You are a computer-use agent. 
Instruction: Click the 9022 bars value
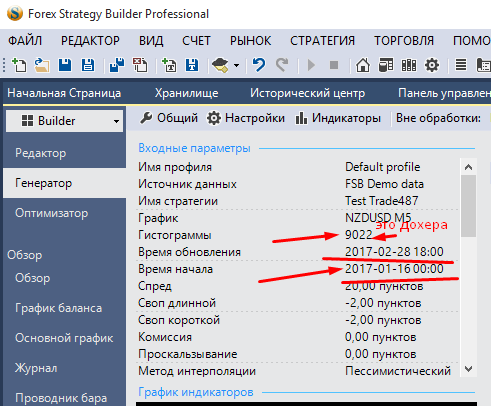pos(358,235)
